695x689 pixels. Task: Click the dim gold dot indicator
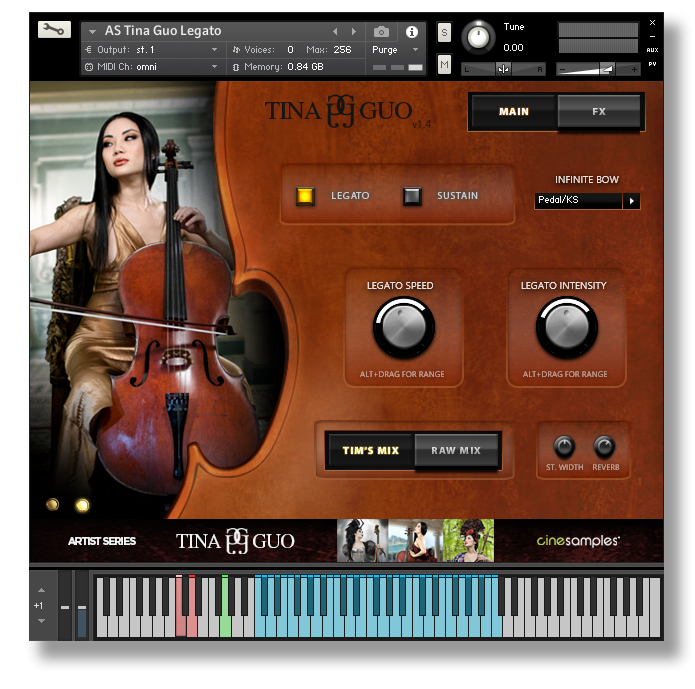coord(52,504)
